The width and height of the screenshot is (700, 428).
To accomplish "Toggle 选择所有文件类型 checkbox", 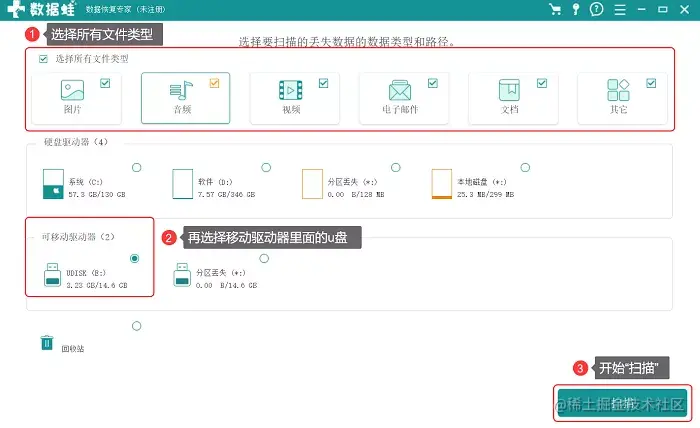I will (x=43, y=59).
